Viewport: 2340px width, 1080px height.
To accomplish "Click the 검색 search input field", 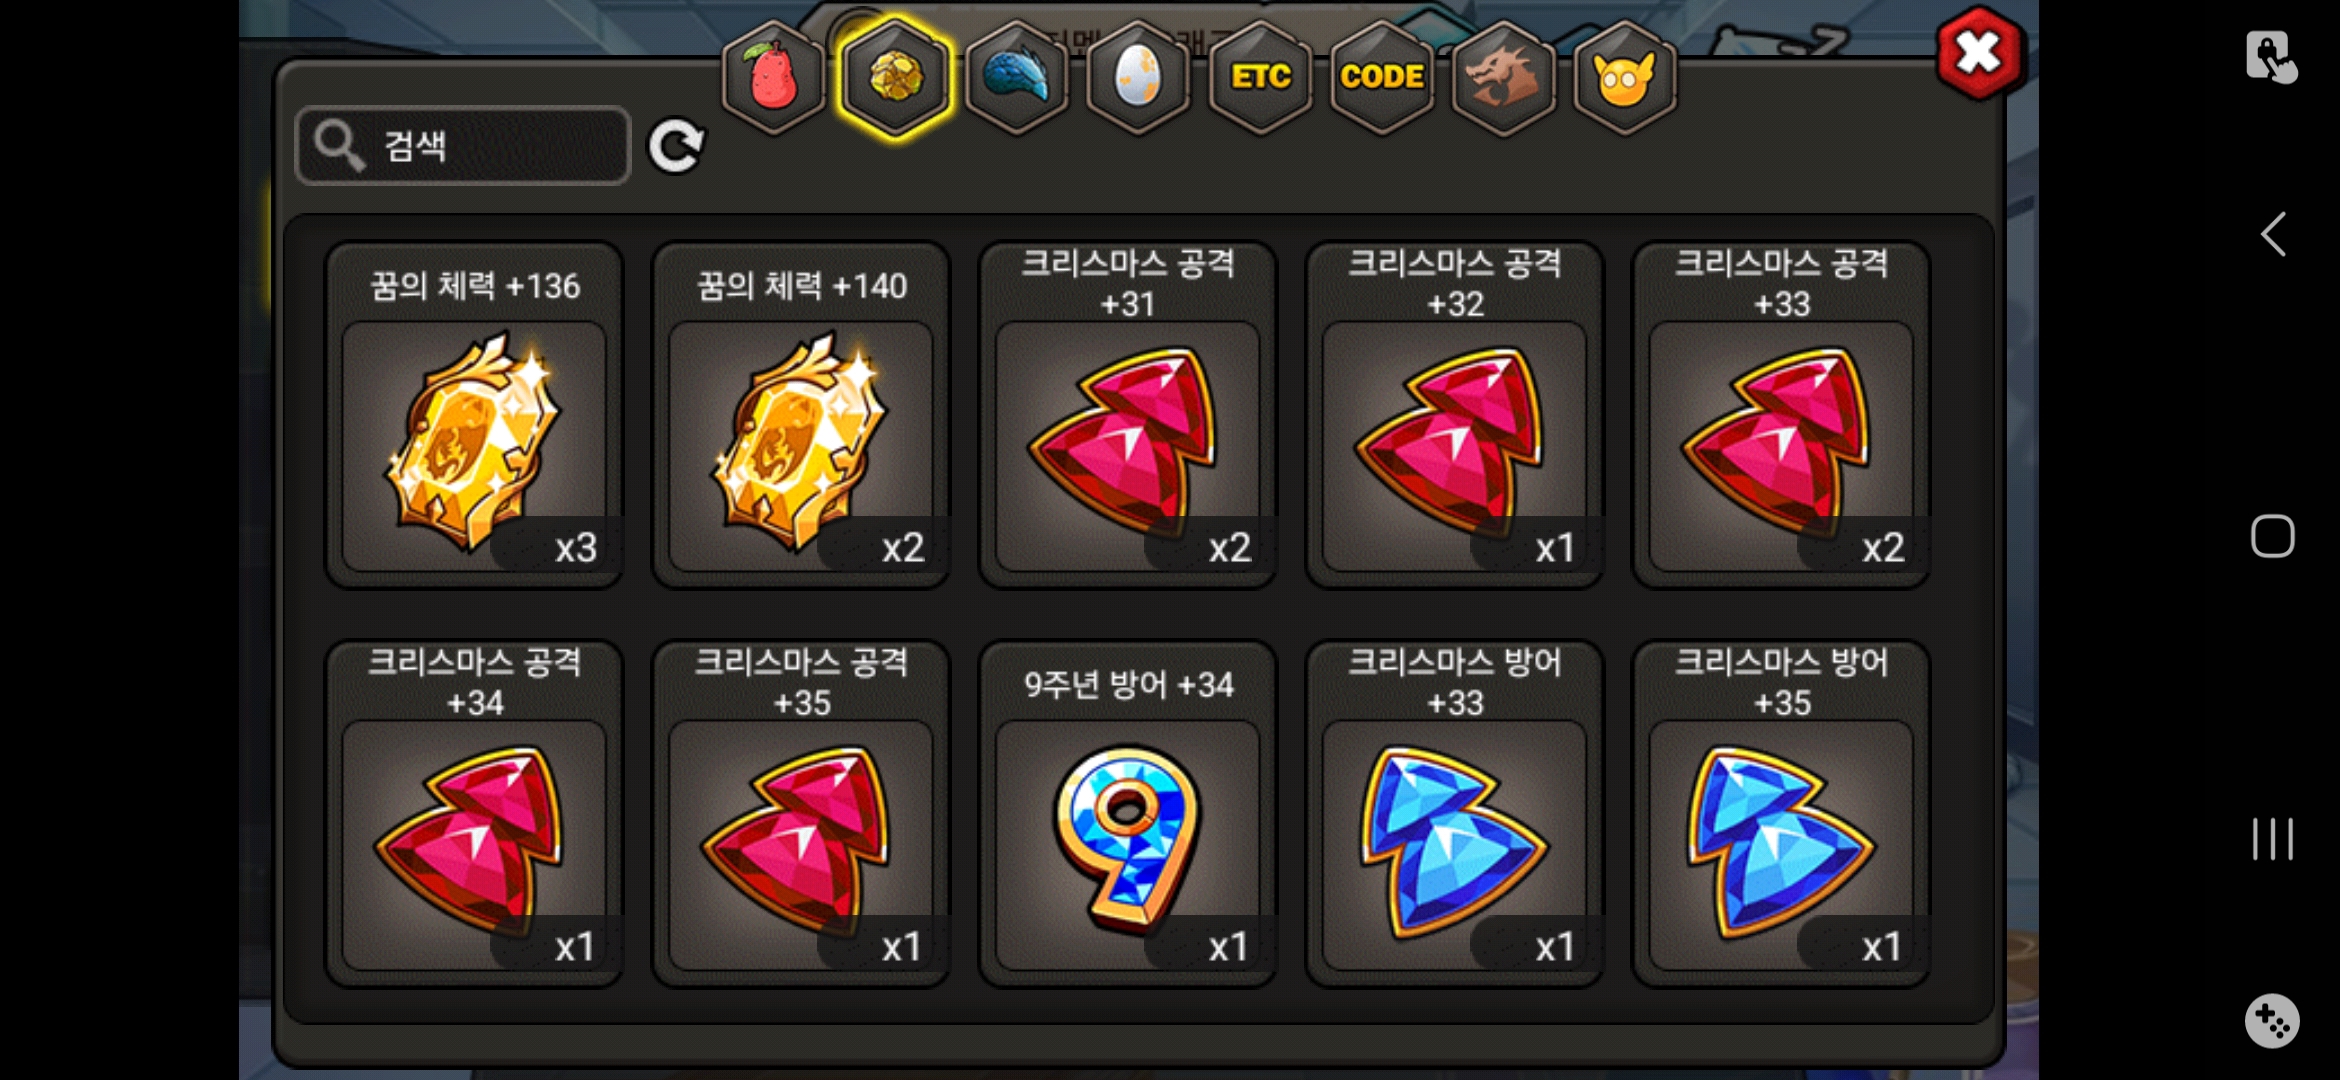I will 463,146.
